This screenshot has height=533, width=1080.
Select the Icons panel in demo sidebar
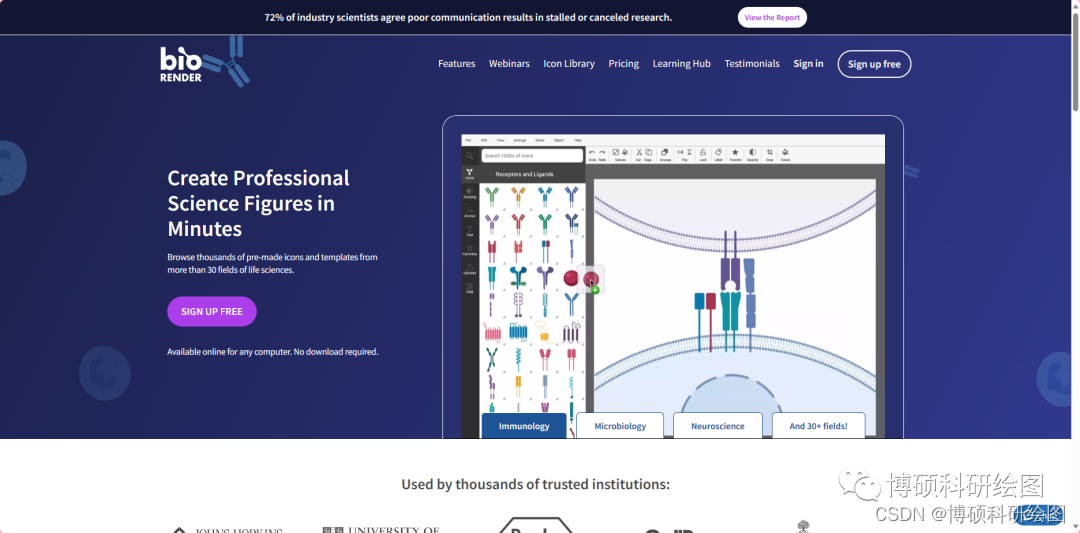470,174
